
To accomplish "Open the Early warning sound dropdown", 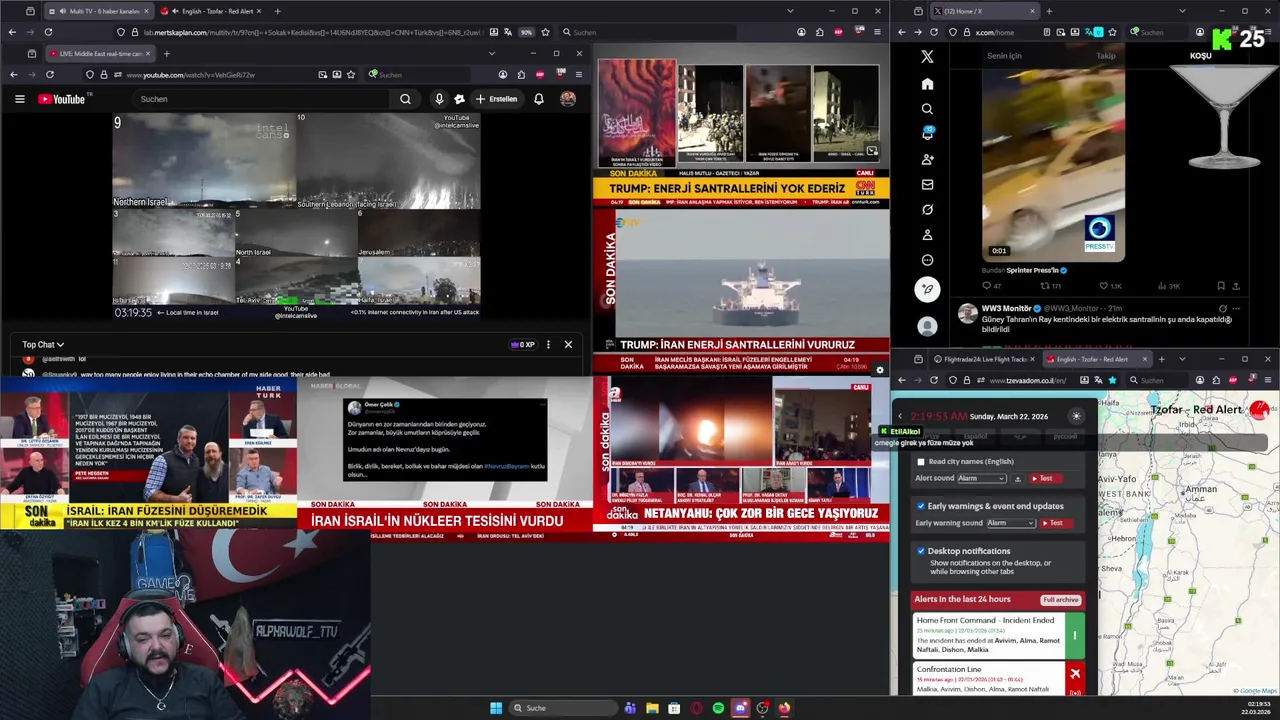I will [x=1011, y=523].
